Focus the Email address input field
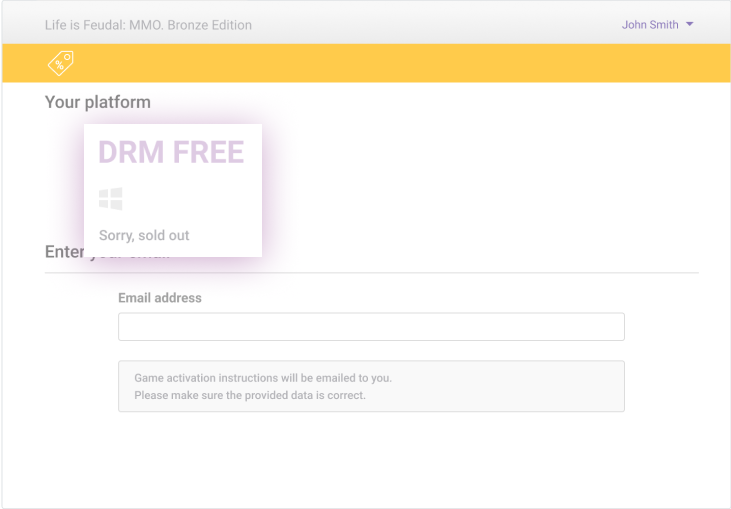The width and height of the screenshot is (731, 509). (371, 327)
